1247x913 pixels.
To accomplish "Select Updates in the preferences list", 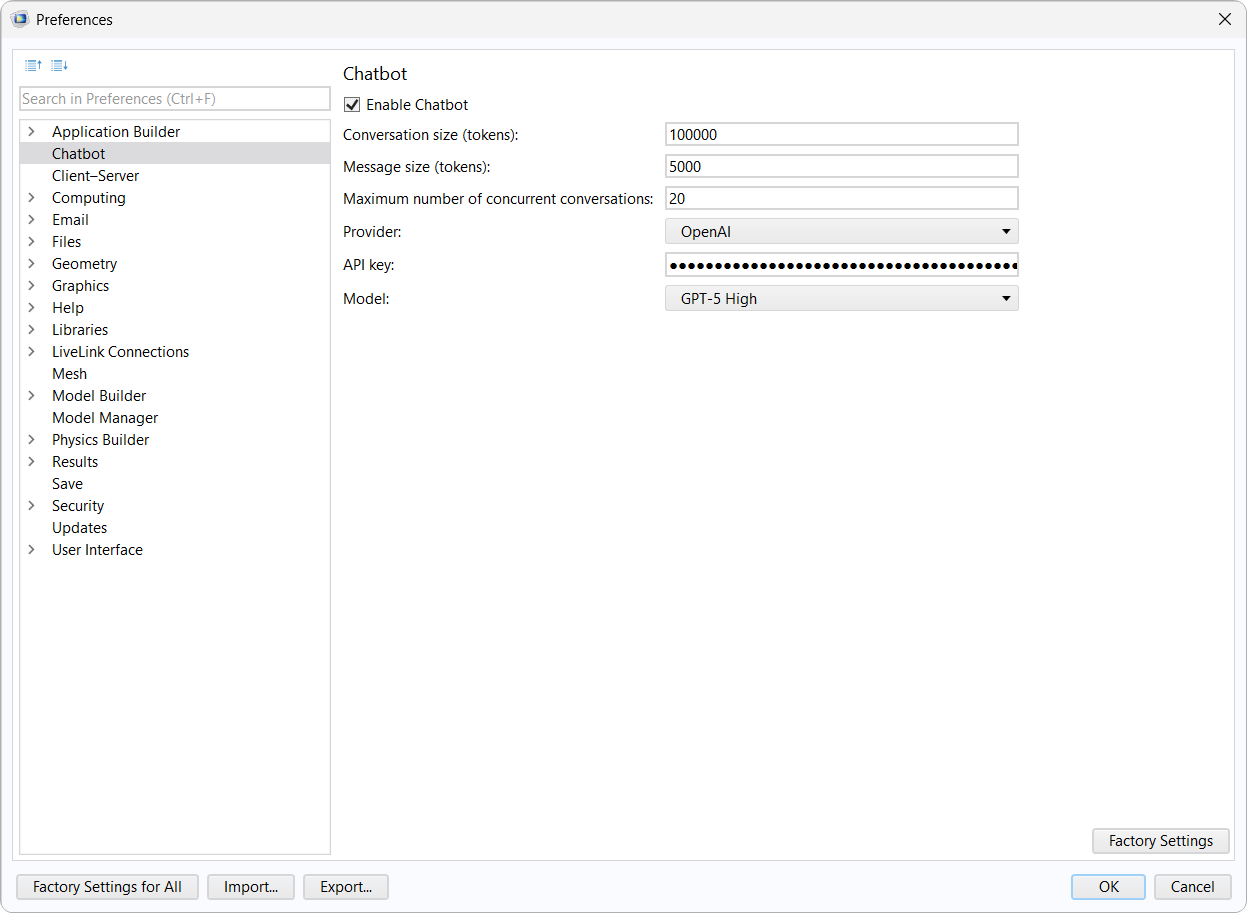I will [x=79, y=528].
